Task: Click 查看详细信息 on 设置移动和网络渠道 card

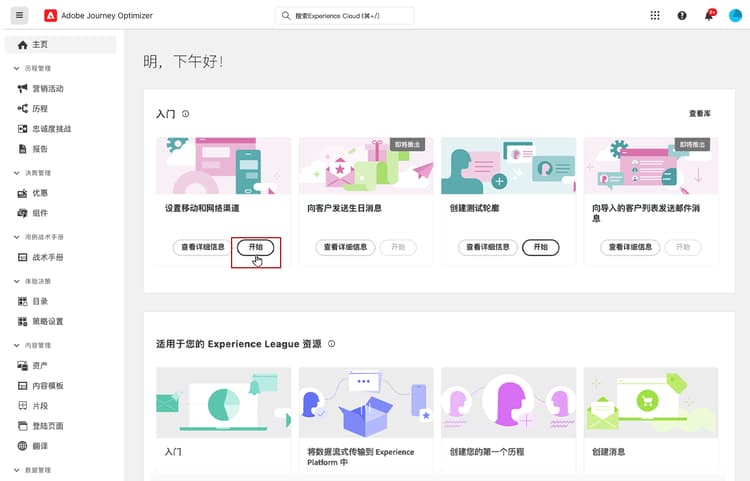Action: pyautogui.click(x=203, y=247)
